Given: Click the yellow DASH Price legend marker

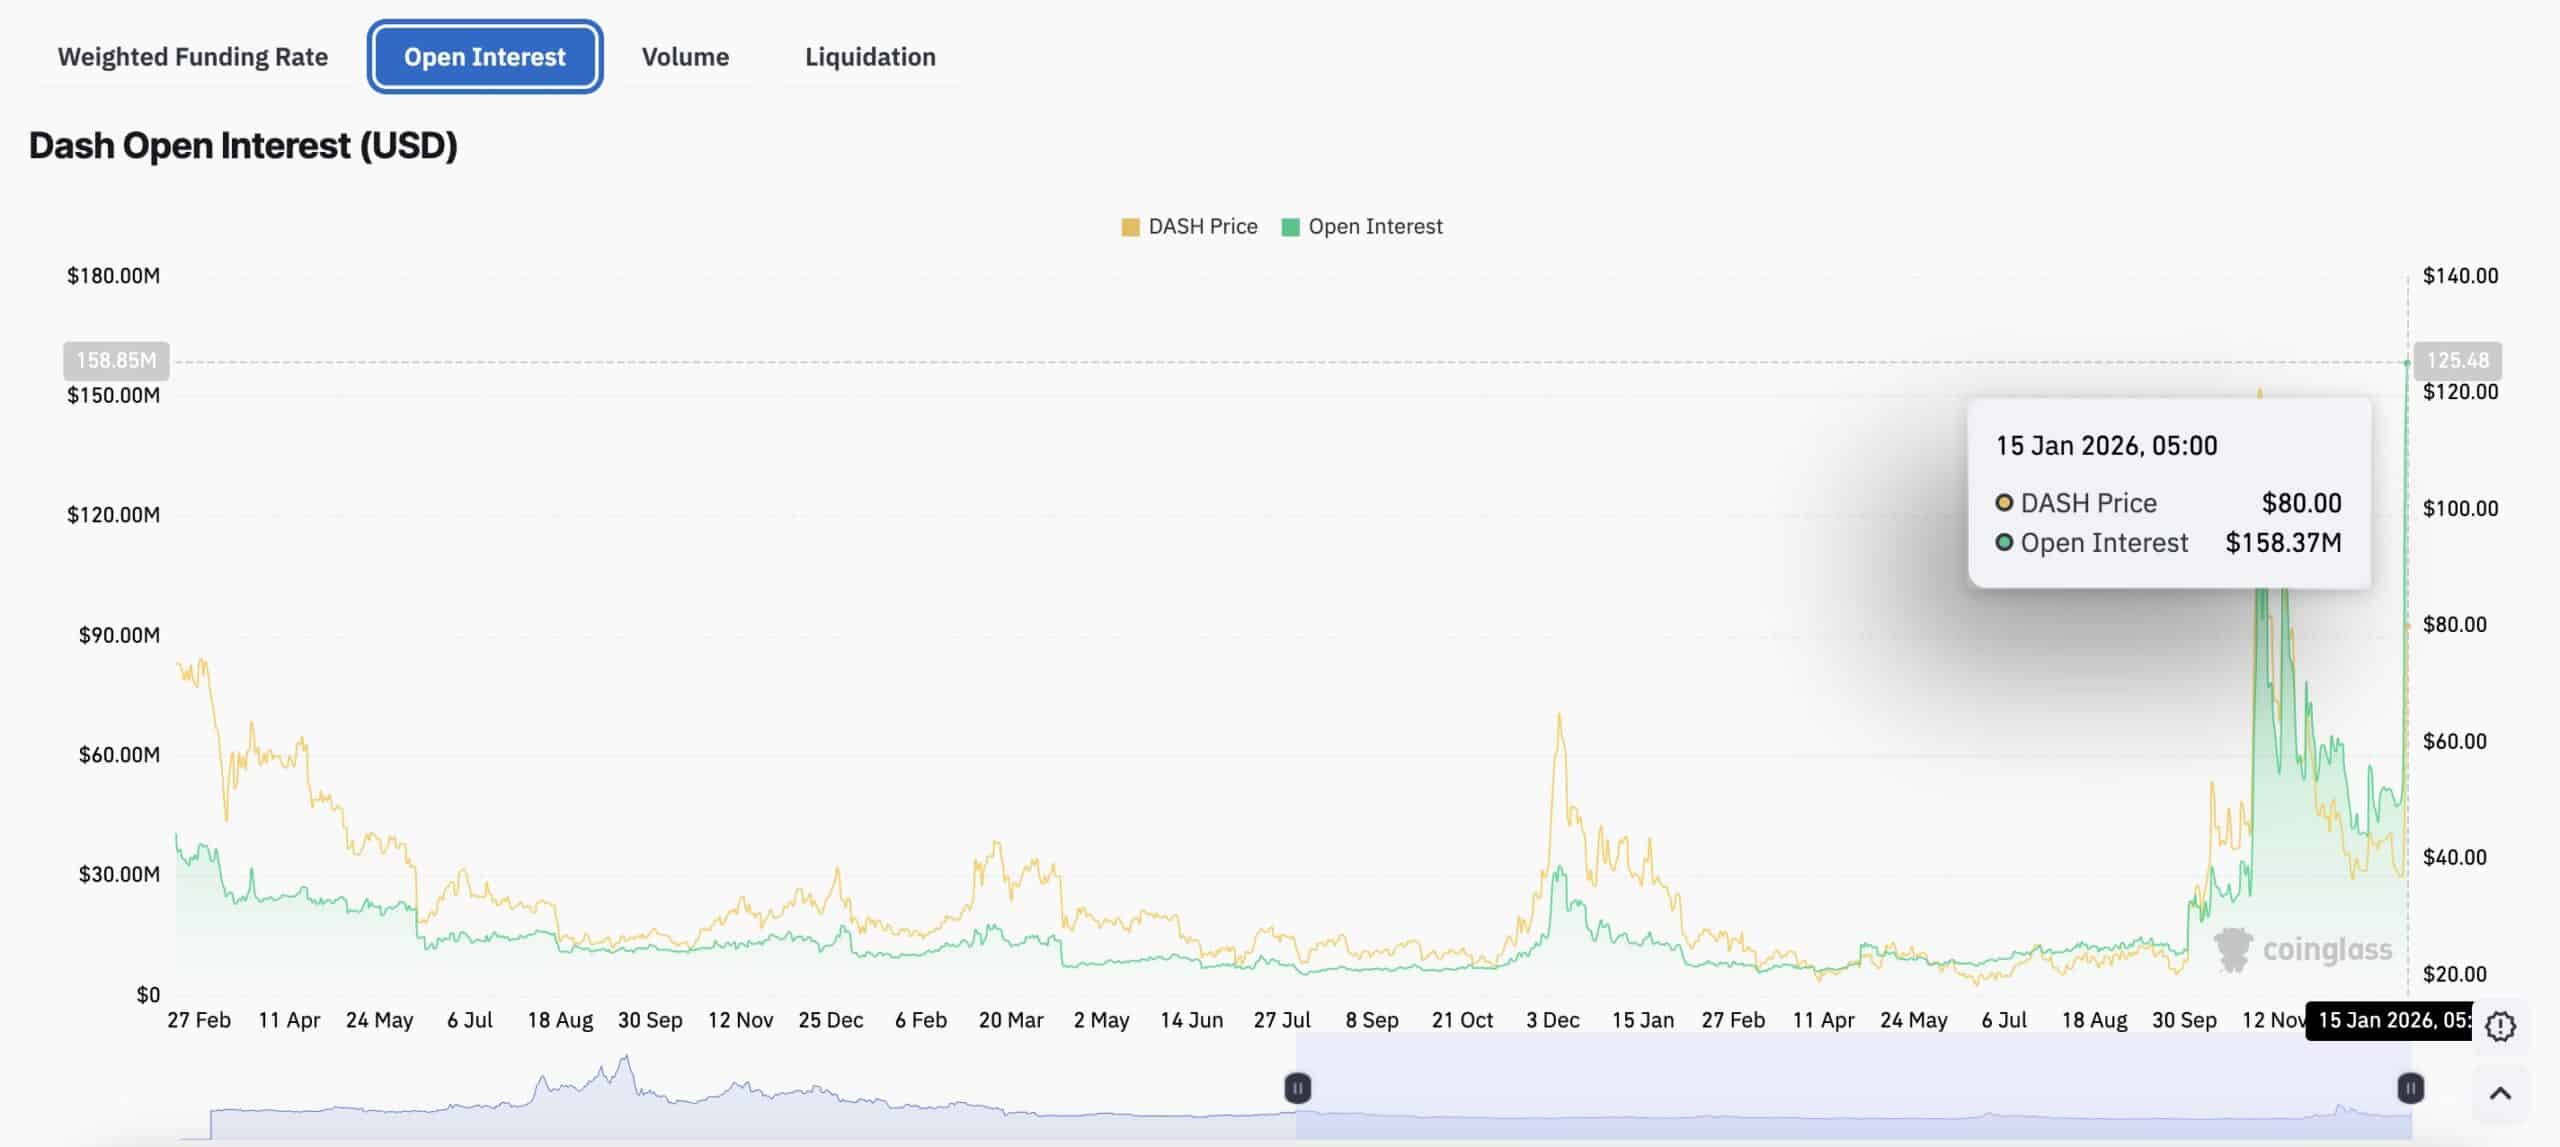Looking at the screenshot, I should [x=1130, y=226].
